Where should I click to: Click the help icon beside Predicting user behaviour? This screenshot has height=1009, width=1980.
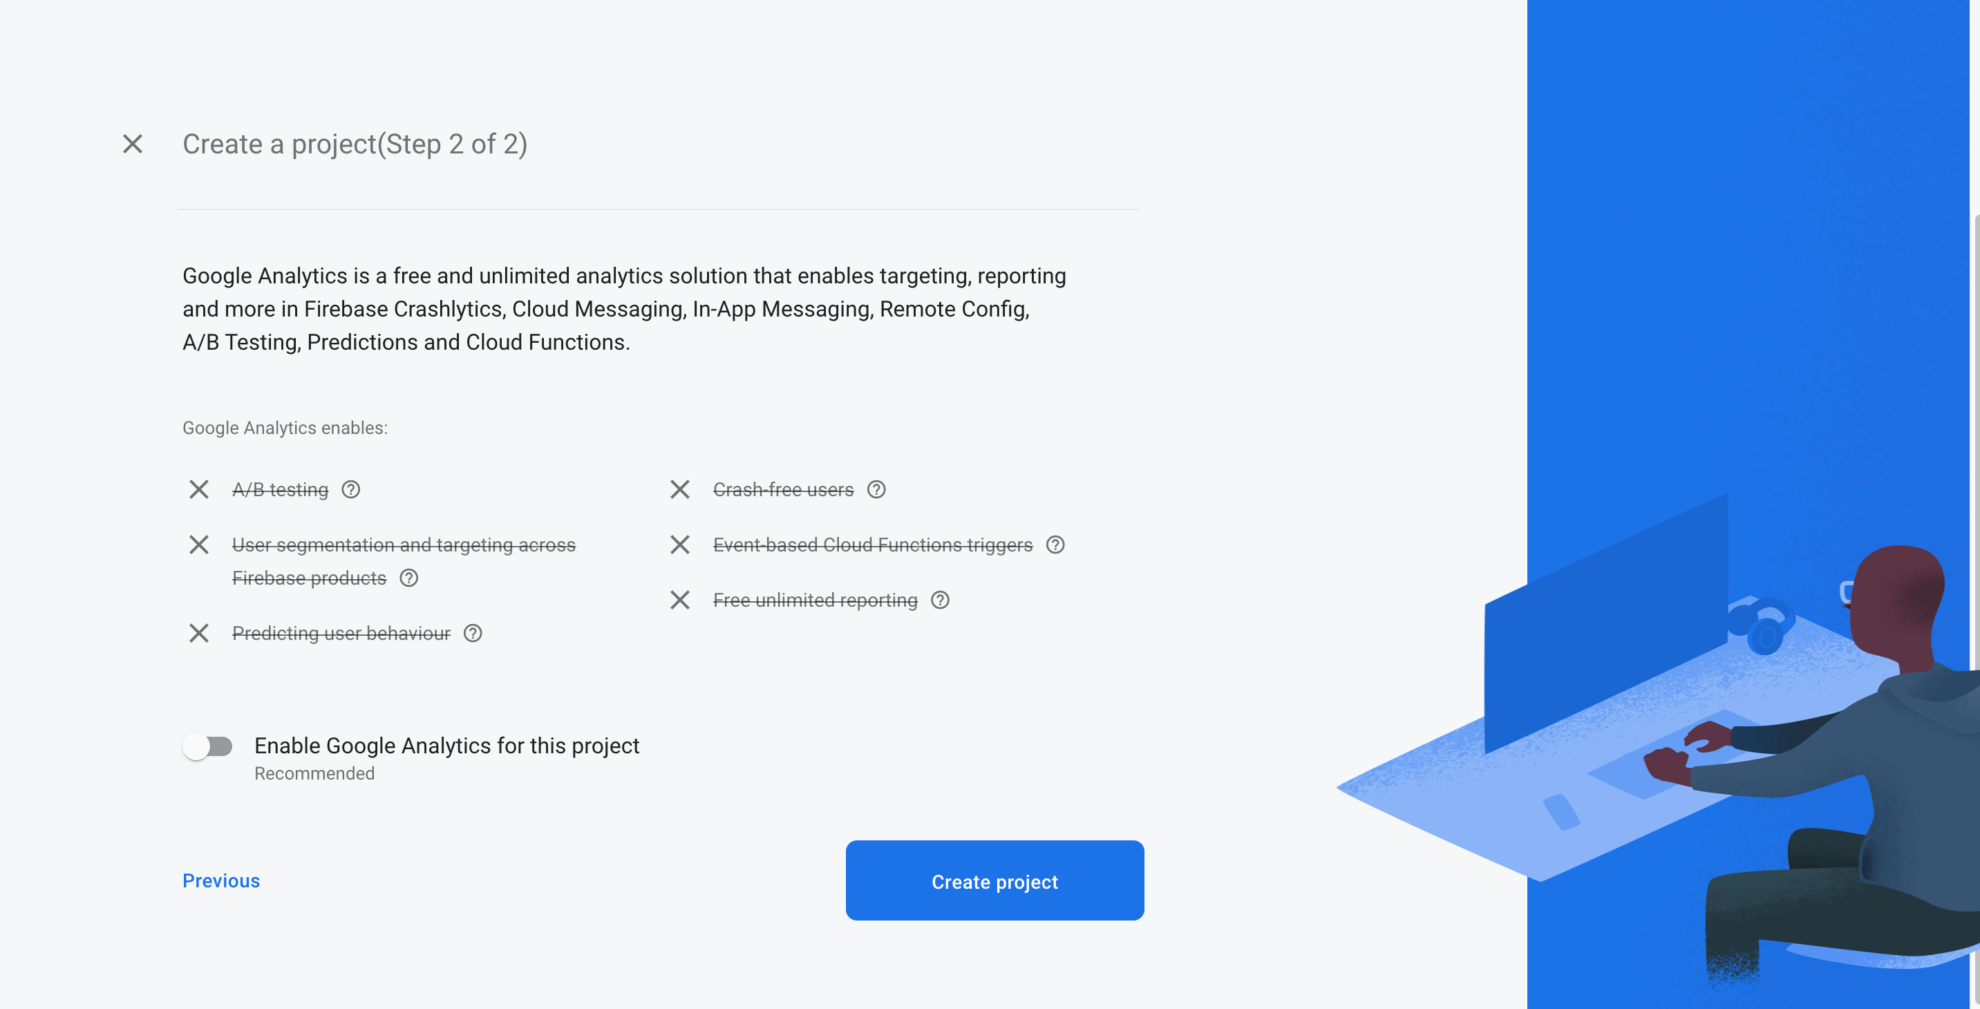(x=472, y=633)
